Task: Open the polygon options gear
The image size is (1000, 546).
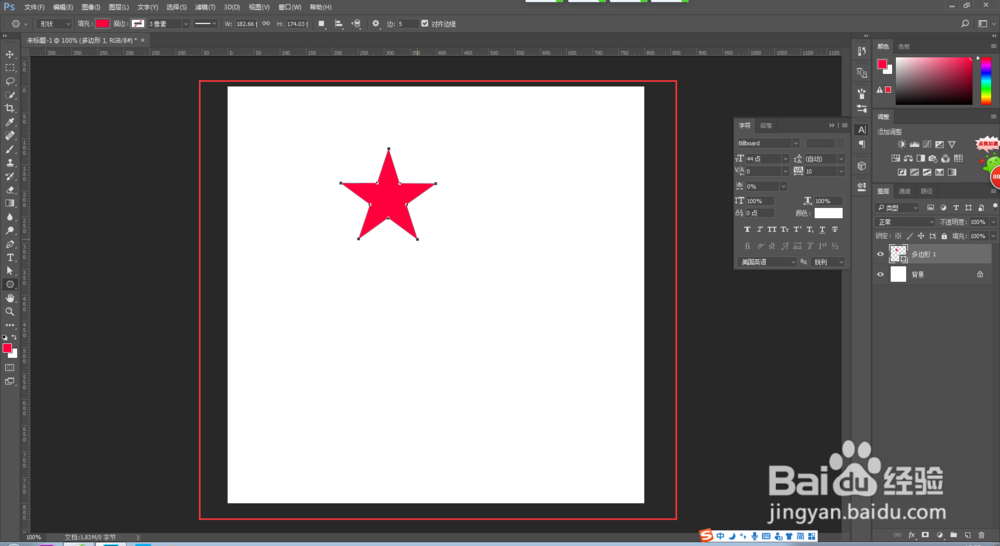Action: pos(376,24)
